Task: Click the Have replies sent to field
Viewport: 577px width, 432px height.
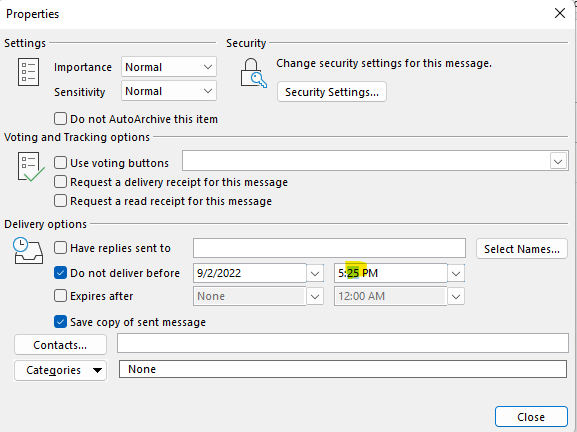Action: [x=329, y=248]
